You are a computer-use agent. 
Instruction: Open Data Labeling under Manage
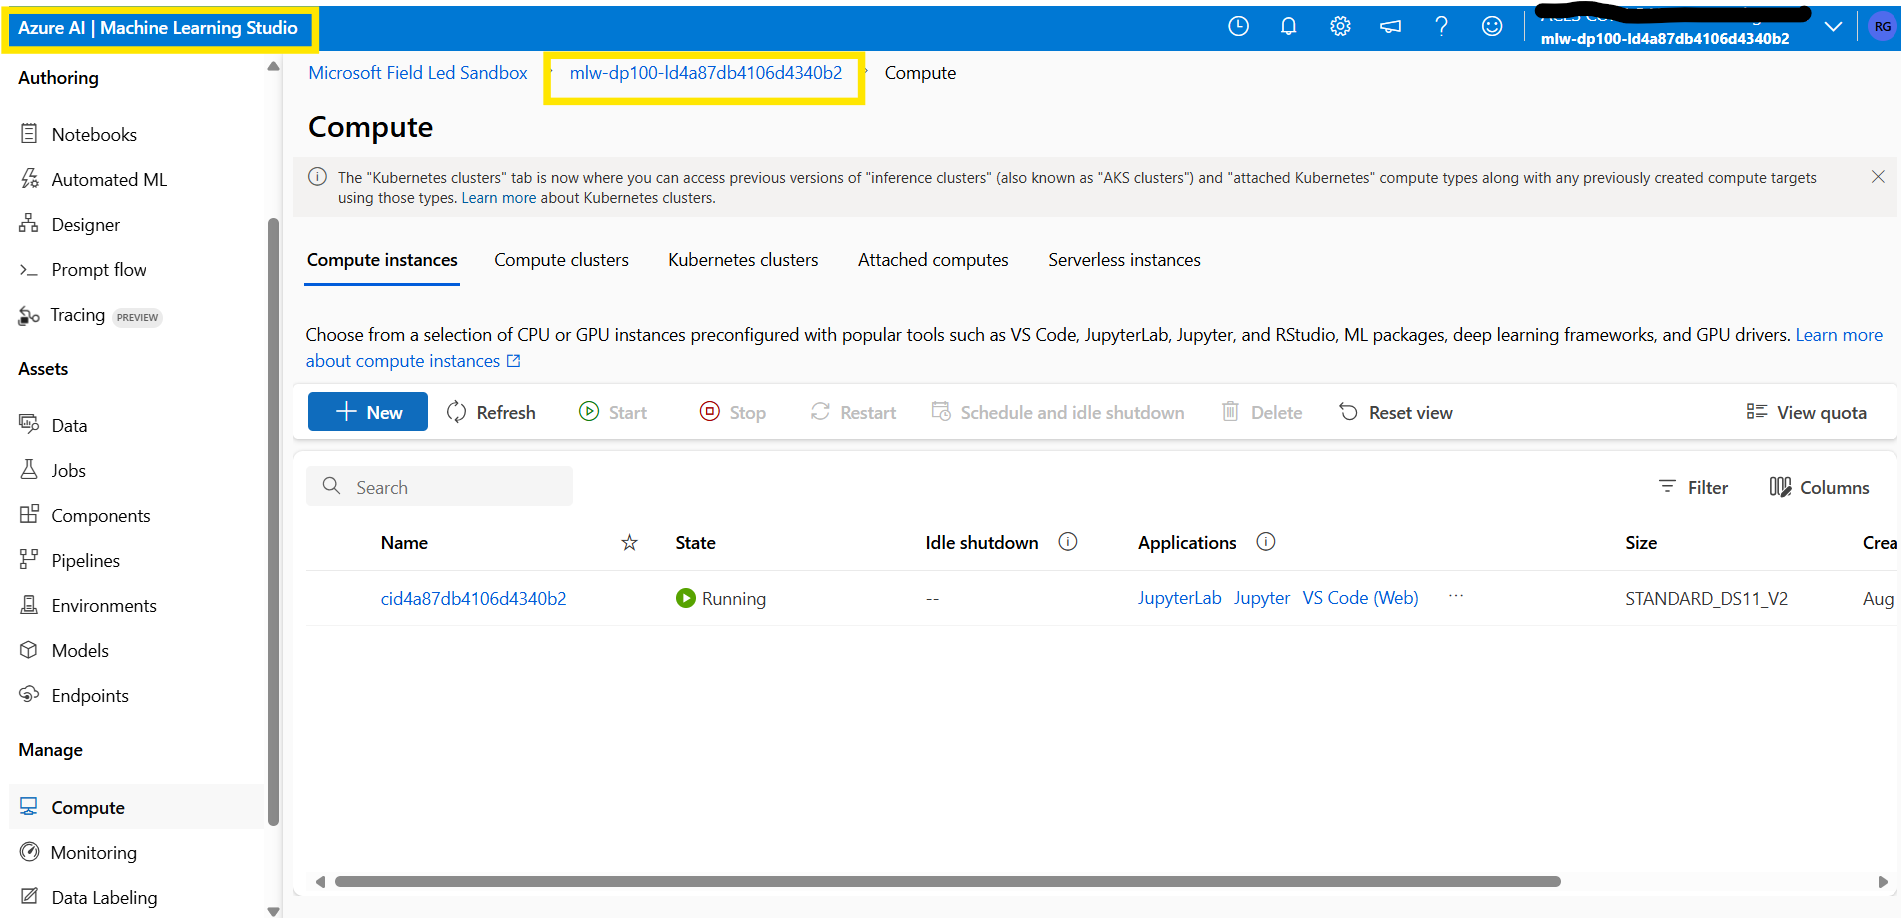88,897
